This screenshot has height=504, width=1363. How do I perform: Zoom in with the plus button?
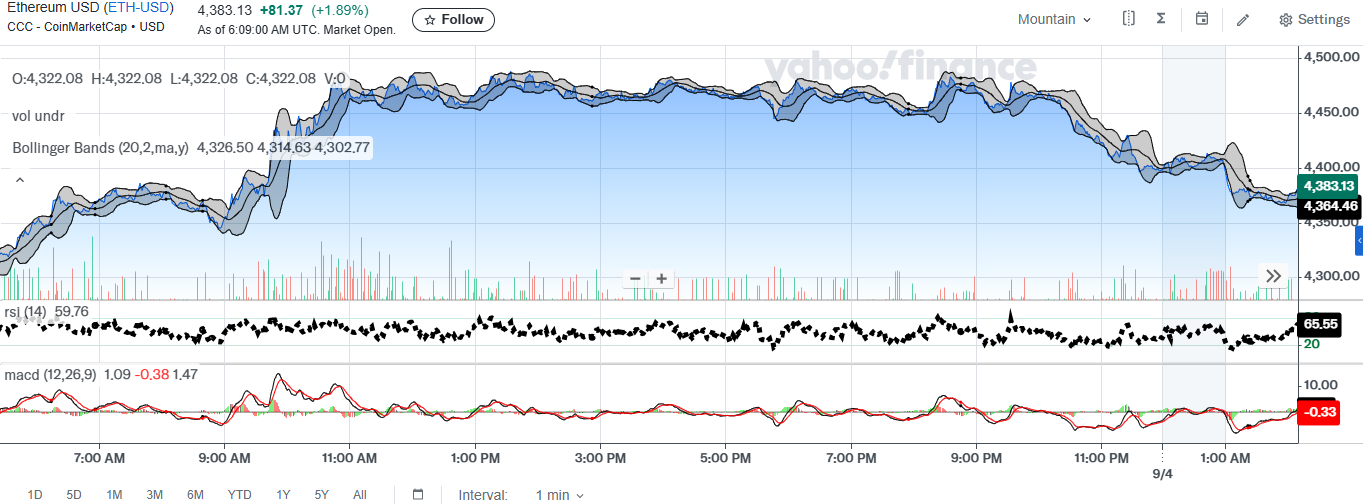click(x=661, y=279)
